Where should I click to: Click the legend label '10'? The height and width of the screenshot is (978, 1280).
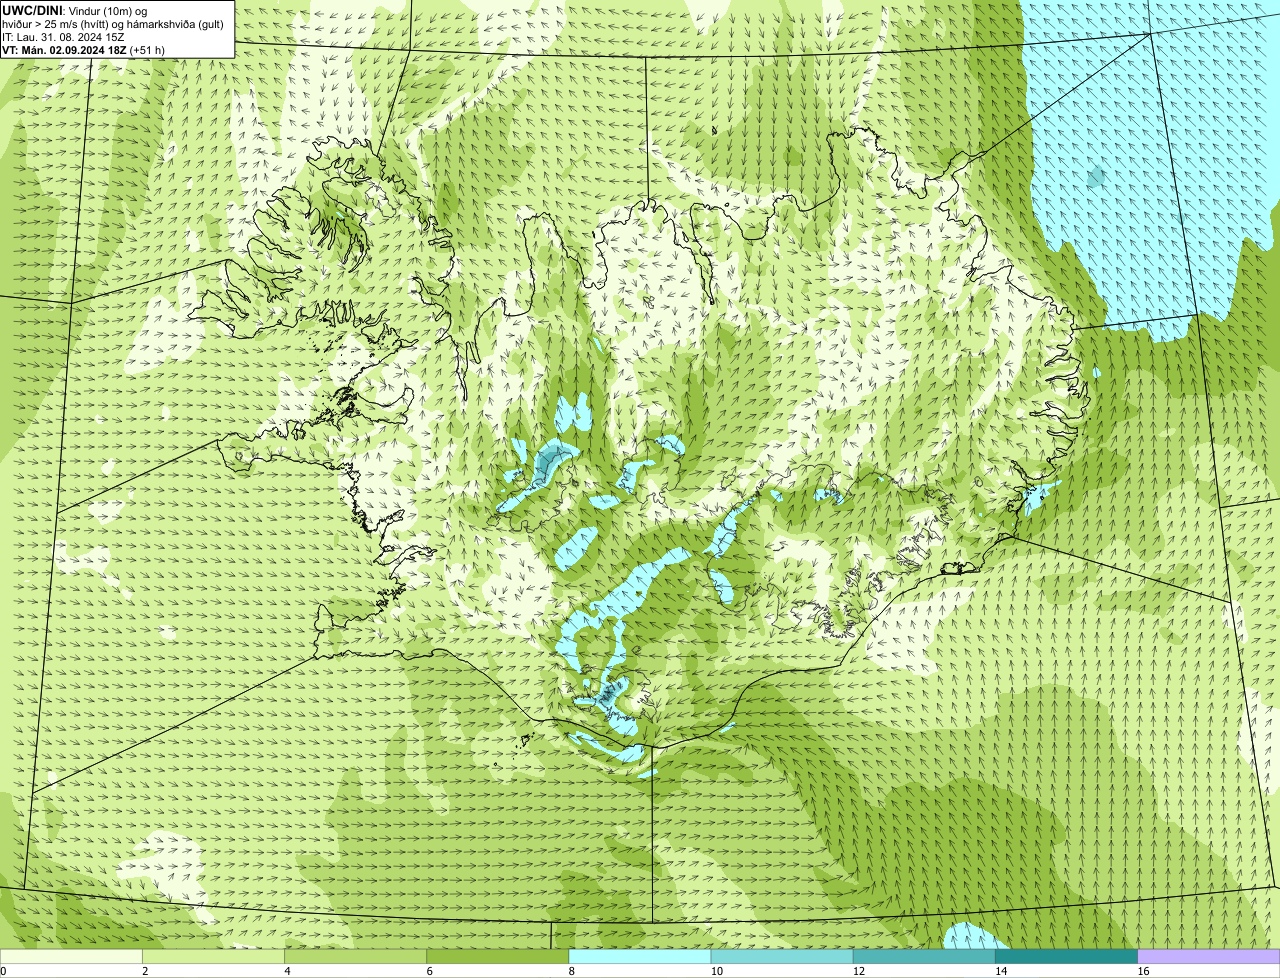pyautogui.click(x=716, y=971)
